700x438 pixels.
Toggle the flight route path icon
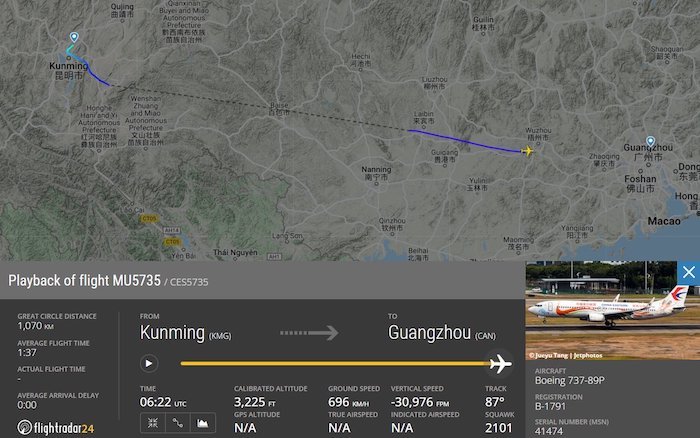(178, 423)
